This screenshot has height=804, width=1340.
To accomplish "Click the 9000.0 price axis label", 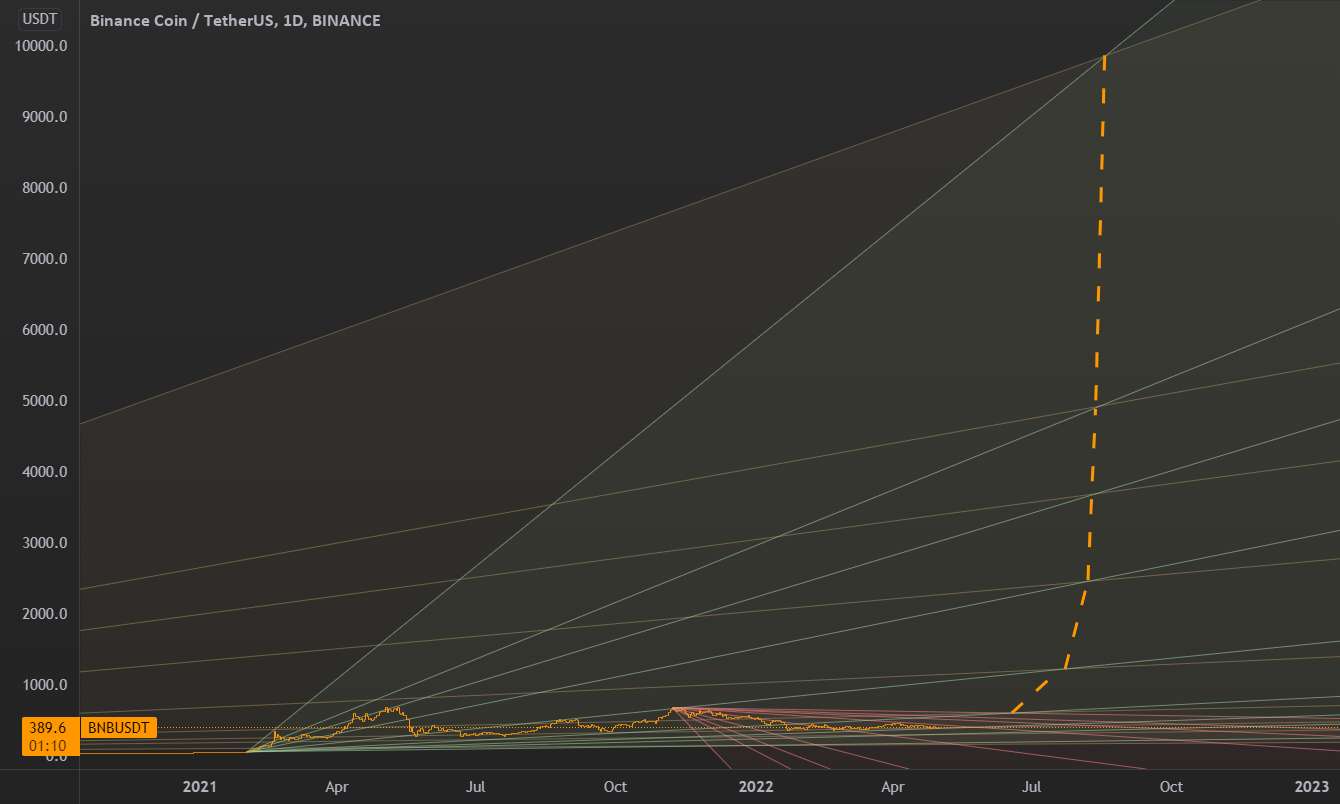I will click(44, 117).
